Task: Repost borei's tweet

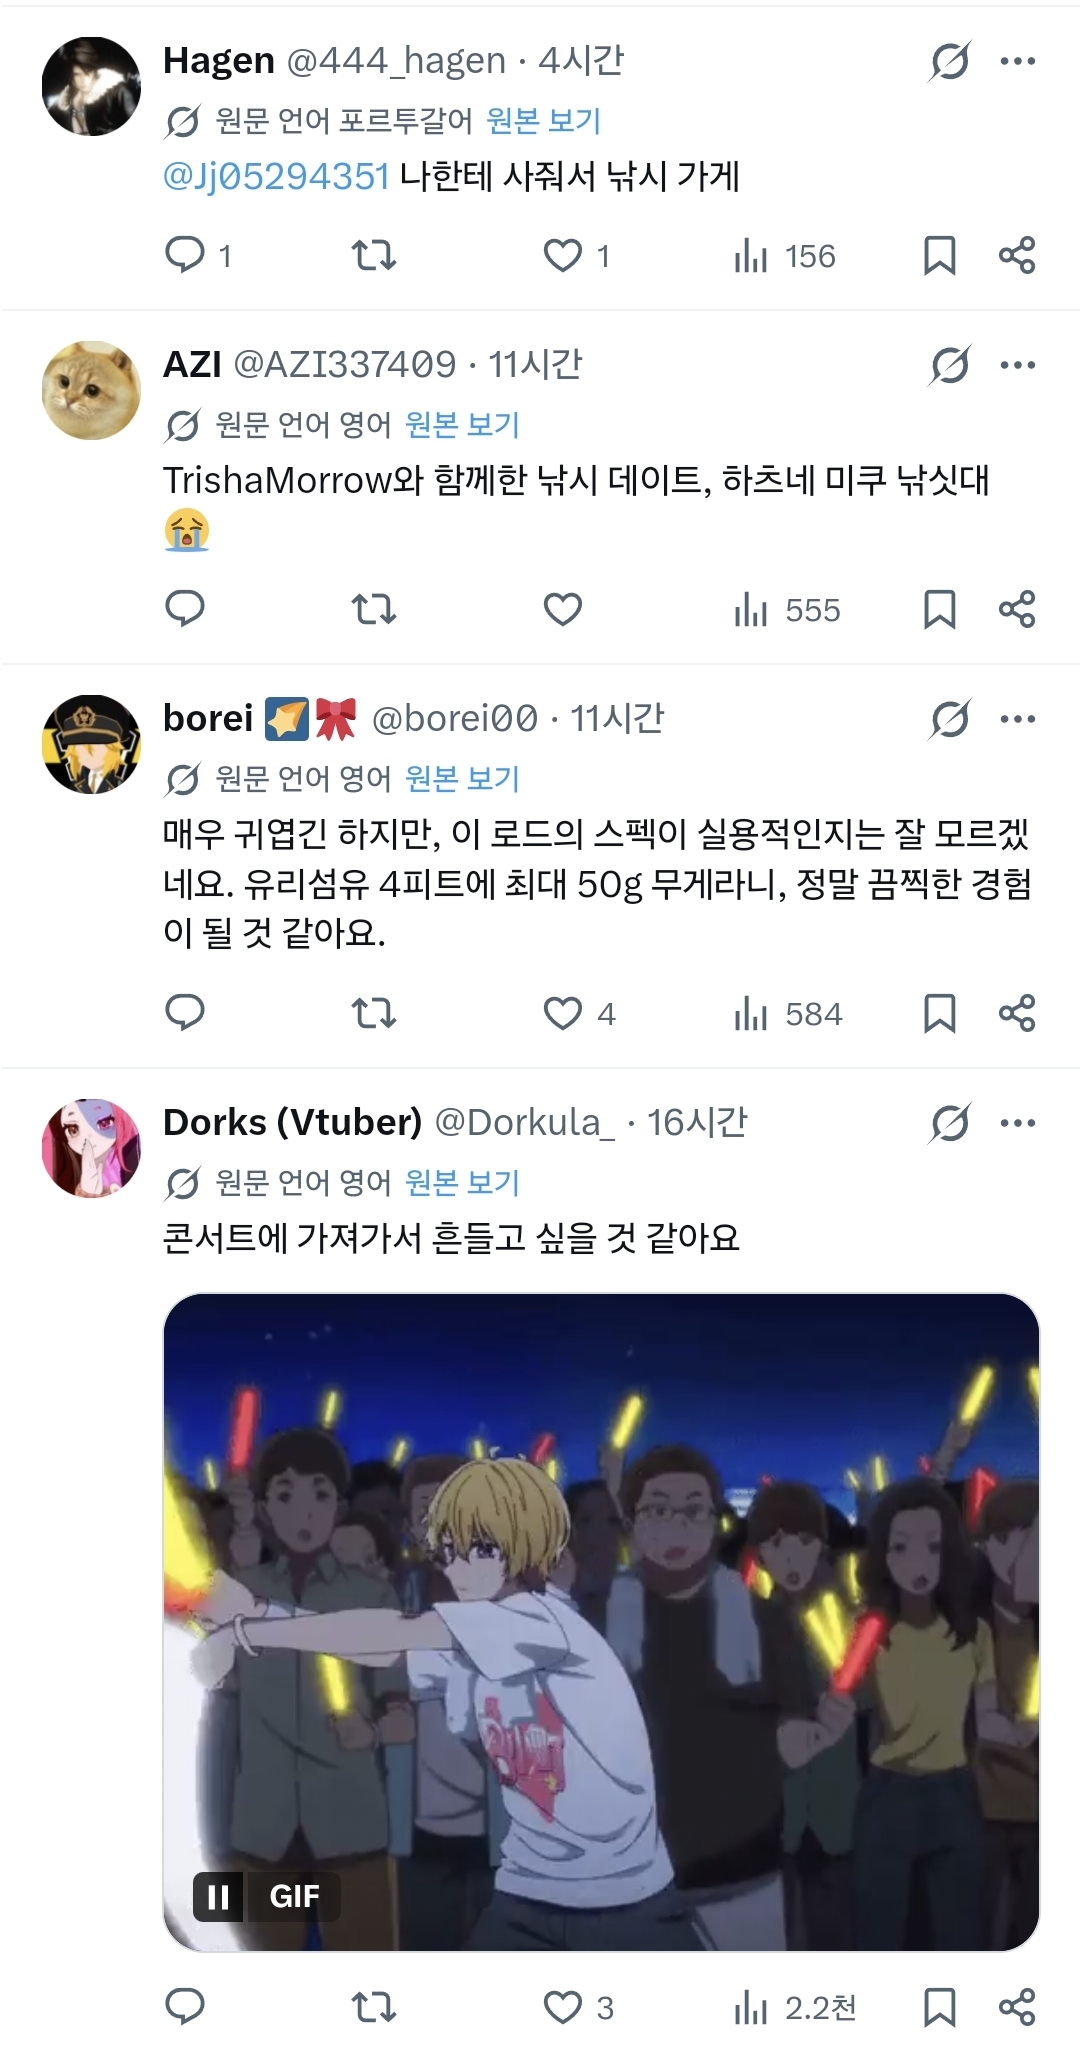Action: (x=374, y=1013)
